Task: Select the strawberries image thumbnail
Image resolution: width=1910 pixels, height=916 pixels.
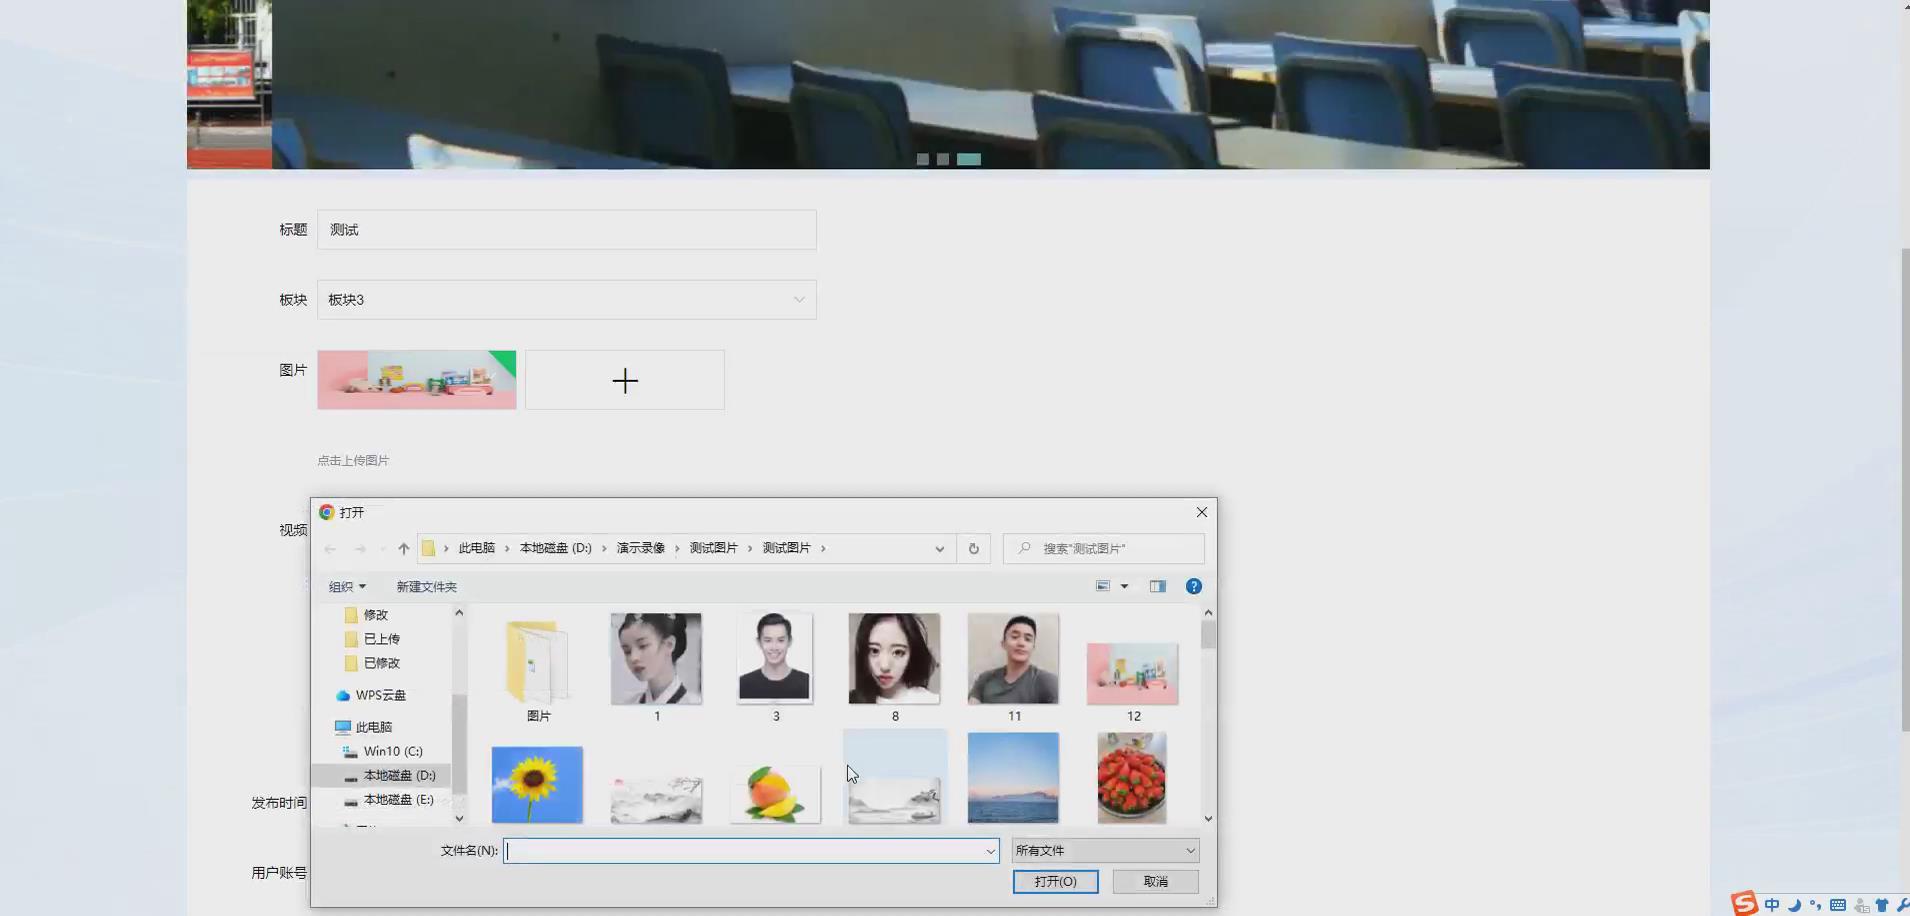Action: click(x=1132, y=778)
